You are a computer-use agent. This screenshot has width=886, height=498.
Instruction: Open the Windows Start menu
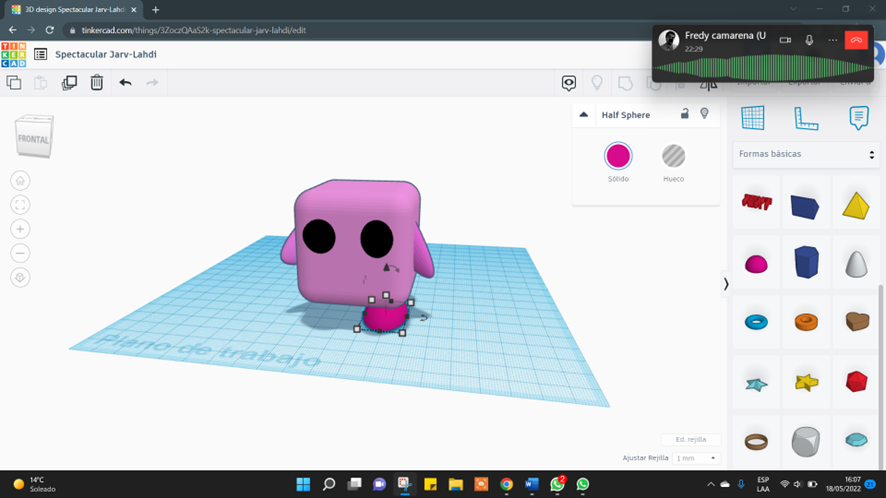(303, 484)
